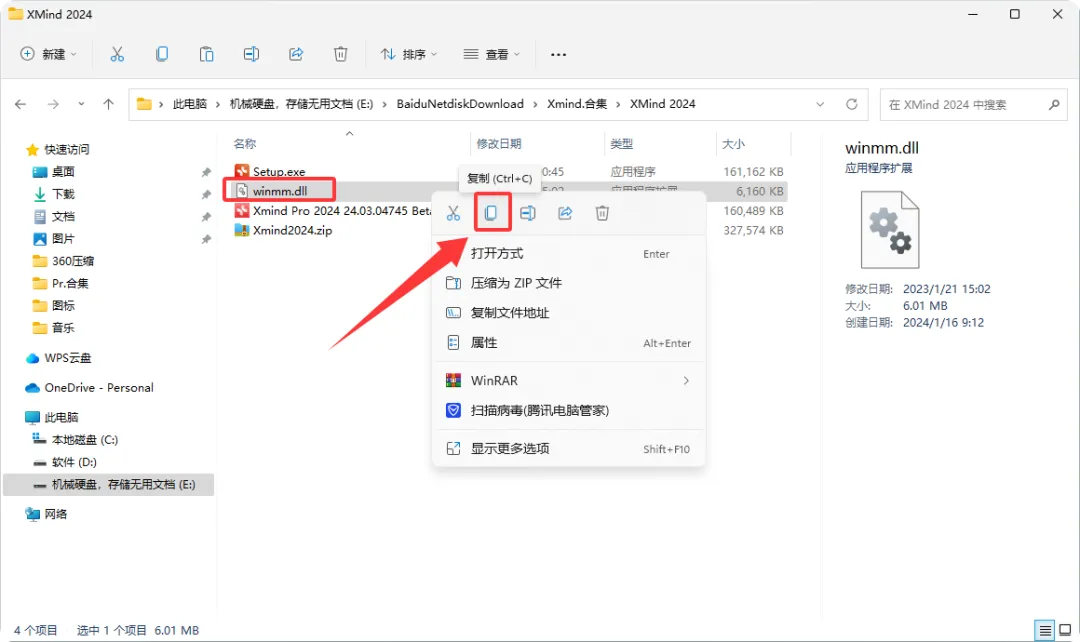Open the three-dot more options menu
This screenshot has width=1080, height=642.
559,54
